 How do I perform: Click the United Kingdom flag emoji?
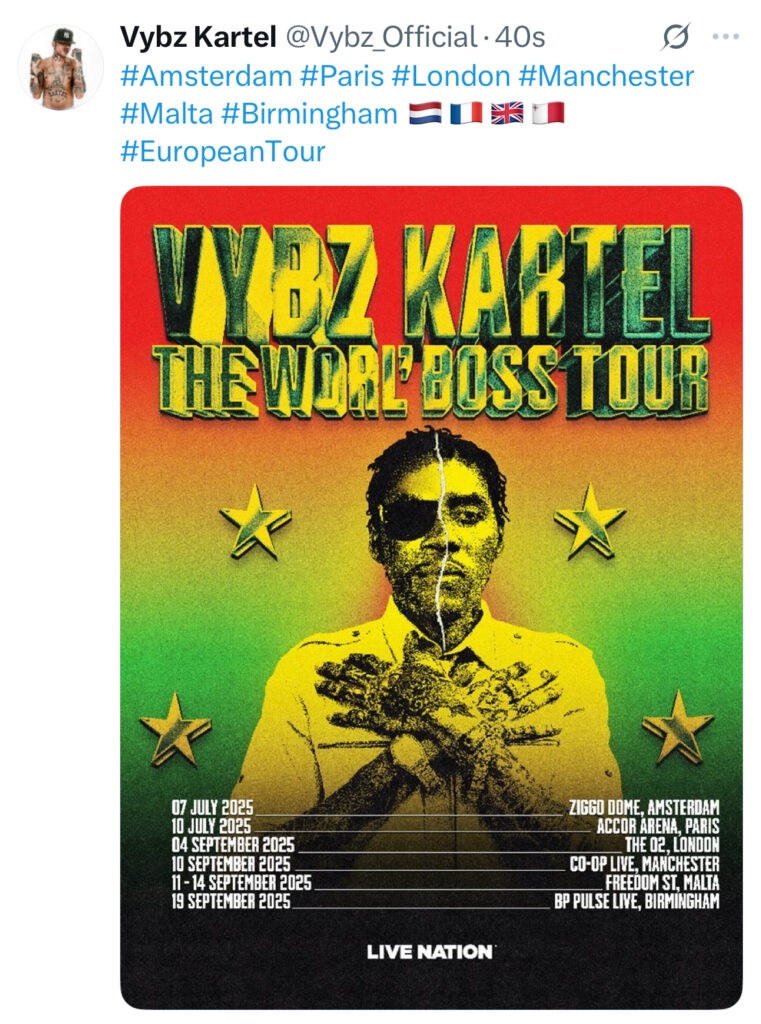pyautogui.click(x=508, y=114)
